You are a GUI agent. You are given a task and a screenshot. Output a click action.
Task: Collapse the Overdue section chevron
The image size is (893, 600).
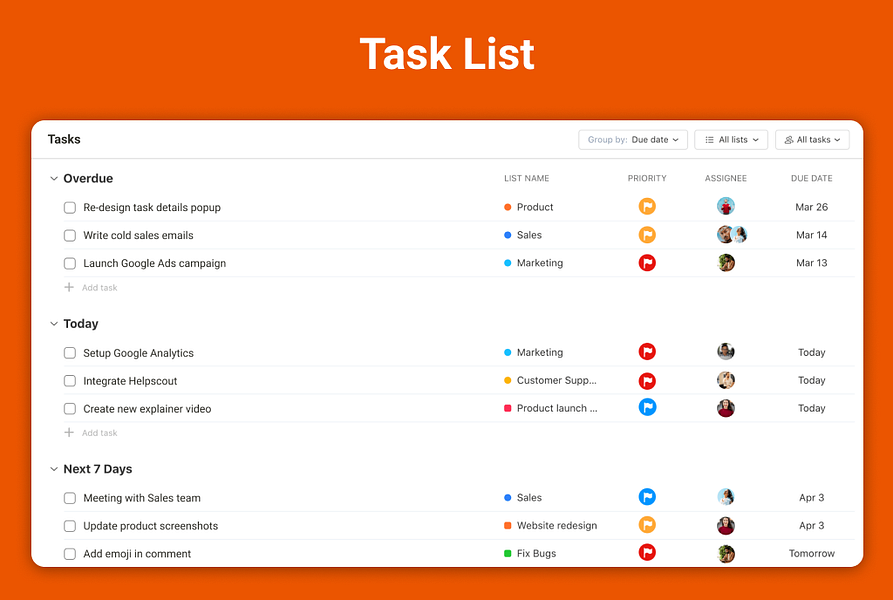coord(54,178)
